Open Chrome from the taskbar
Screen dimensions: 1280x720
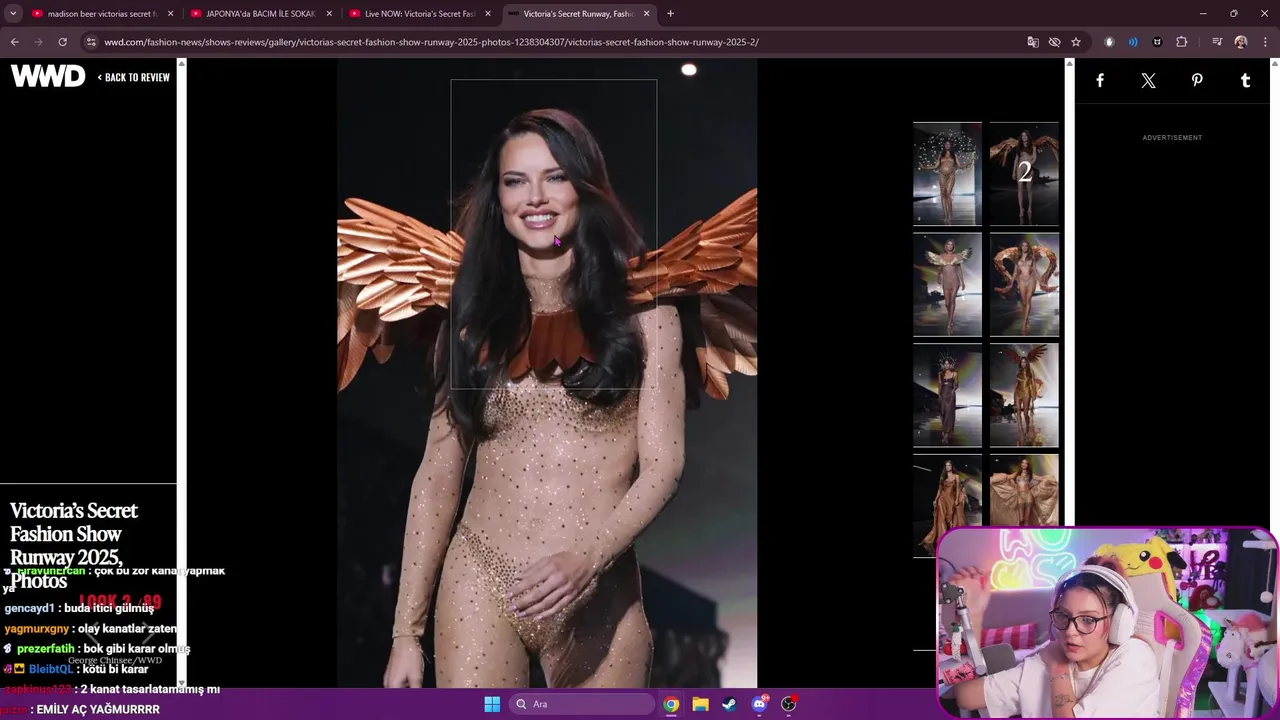coord(671,704)
